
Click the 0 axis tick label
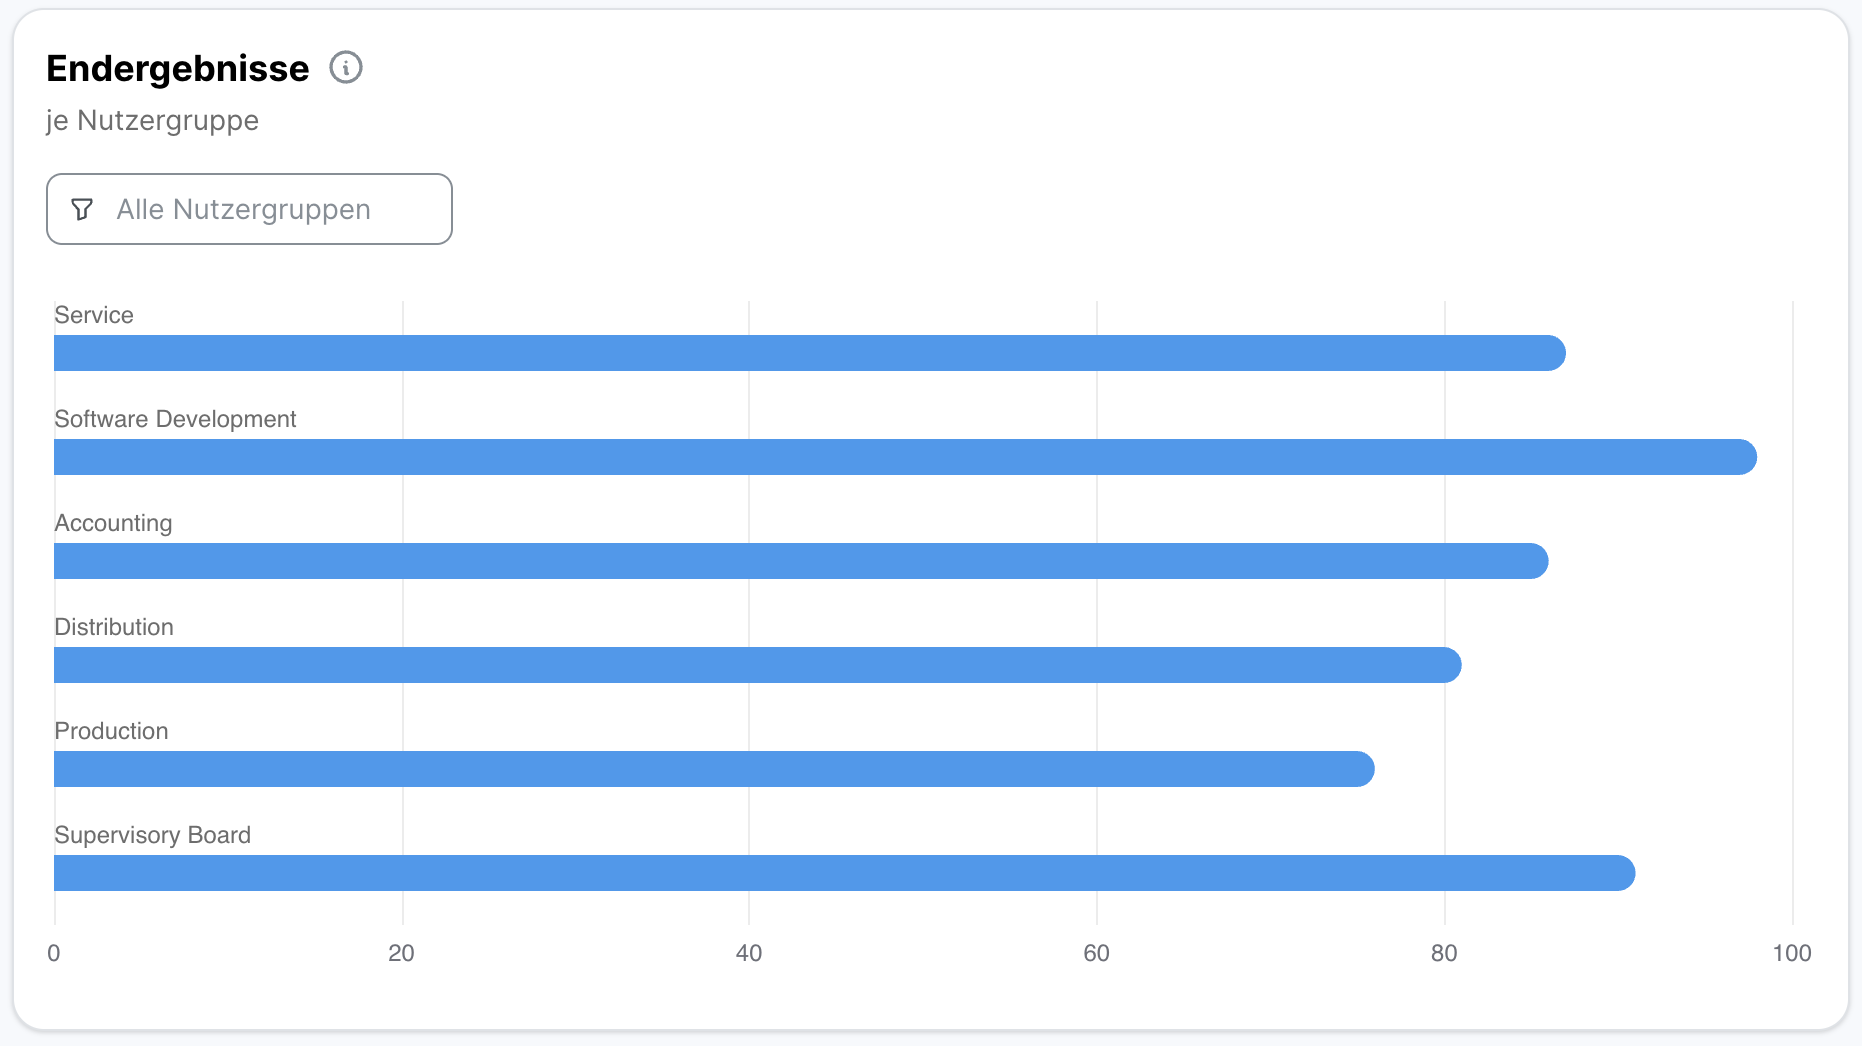tap(54, 953)
